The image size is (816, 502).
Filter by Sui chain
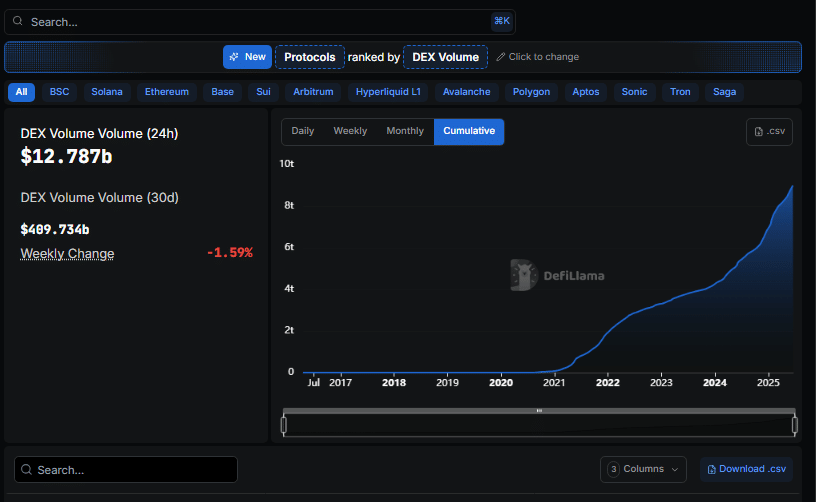tap(263, 92)
